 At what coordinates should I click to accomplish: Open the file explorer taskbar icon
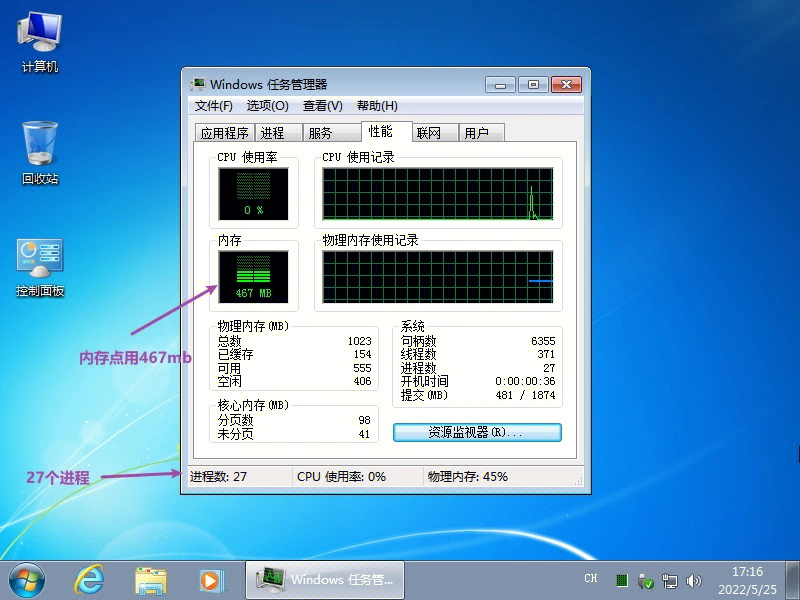151,581
